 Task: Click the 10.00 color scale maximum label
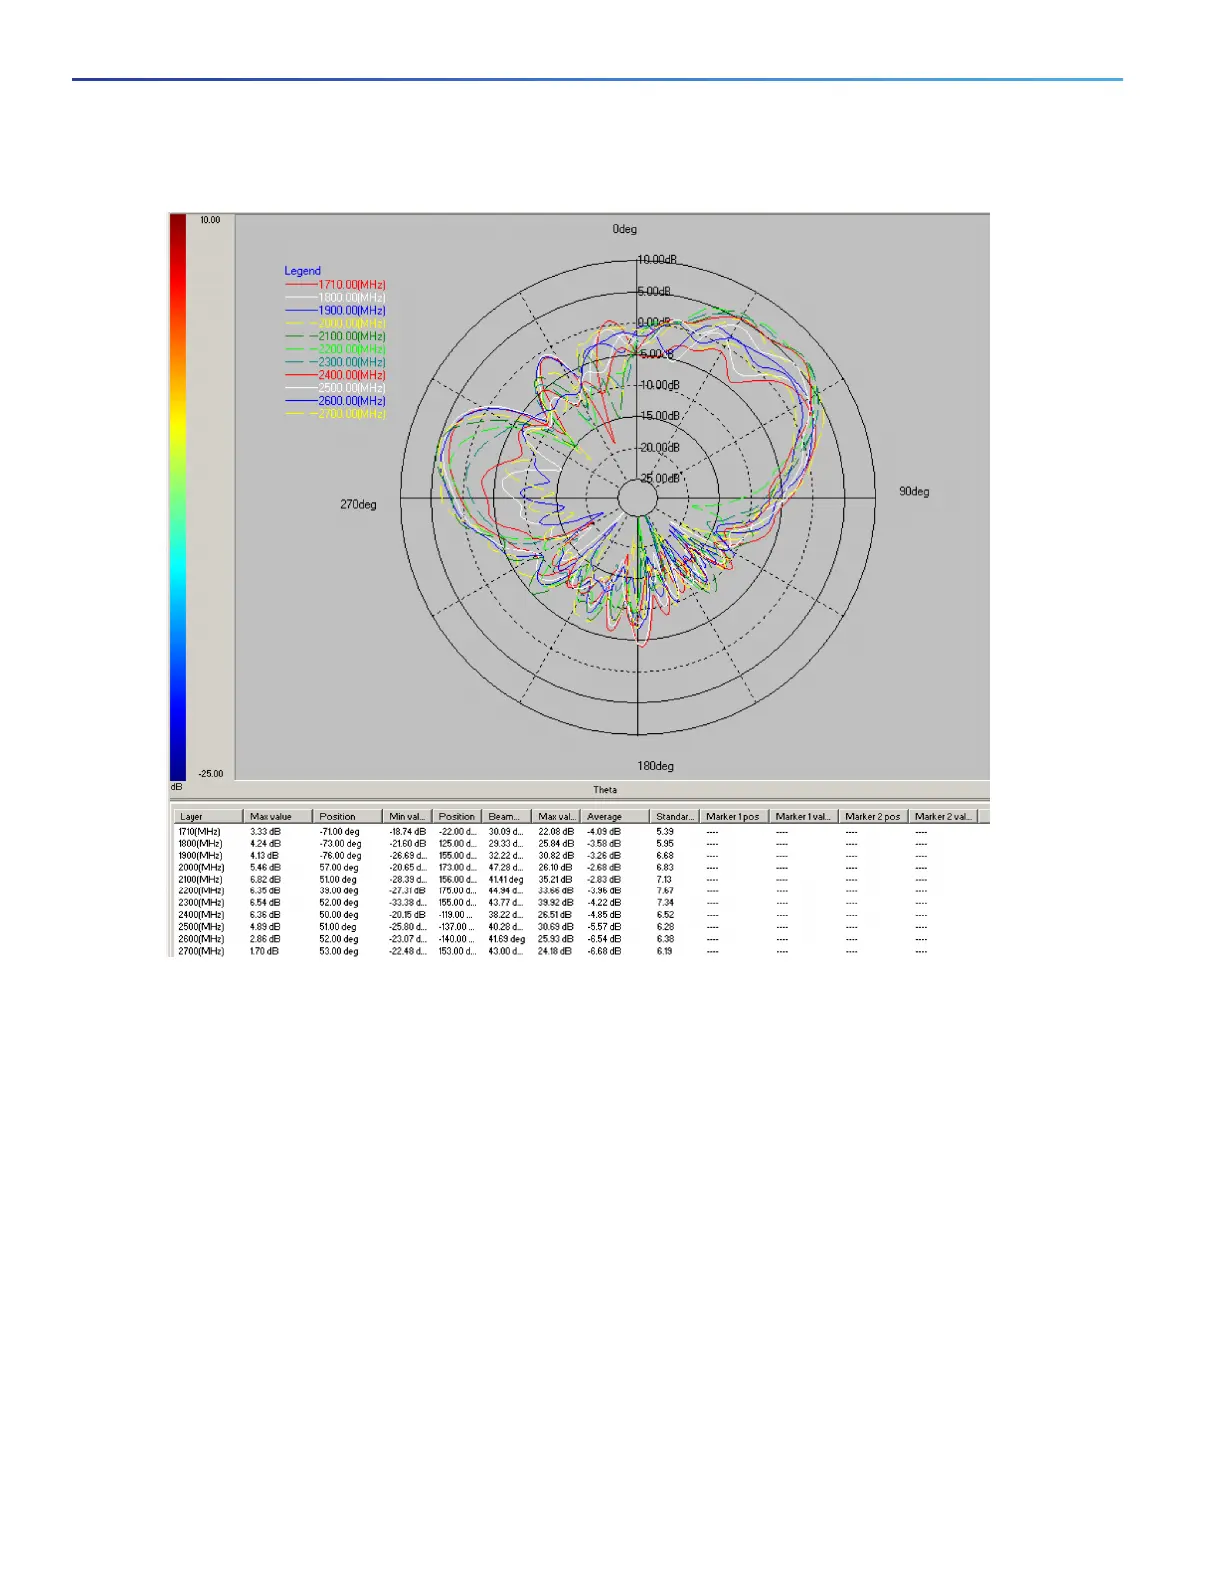[x=210, y=220]
